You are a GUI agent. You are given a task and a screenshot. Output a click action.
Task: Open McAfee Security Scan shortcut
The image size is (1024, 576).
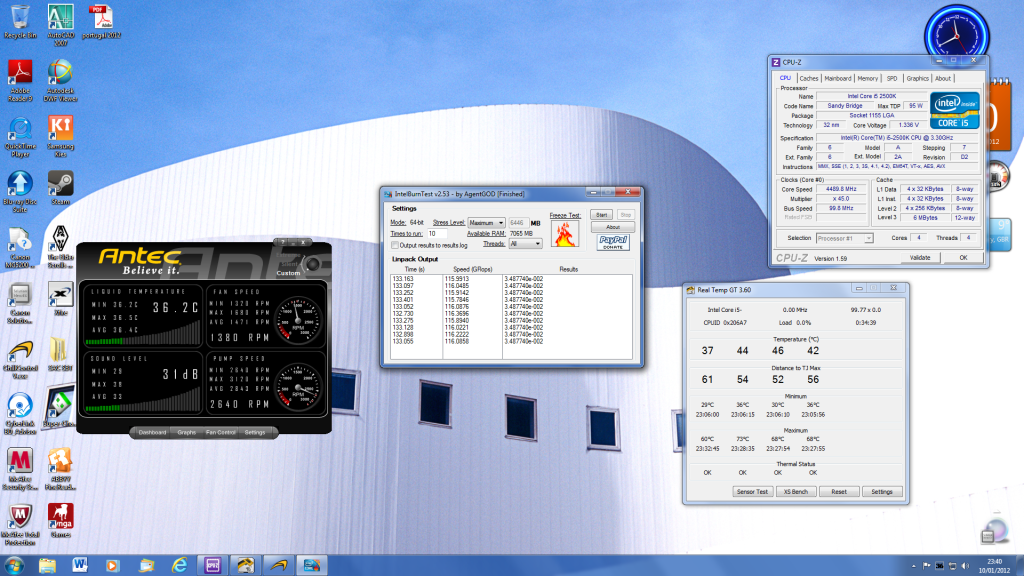20,470
